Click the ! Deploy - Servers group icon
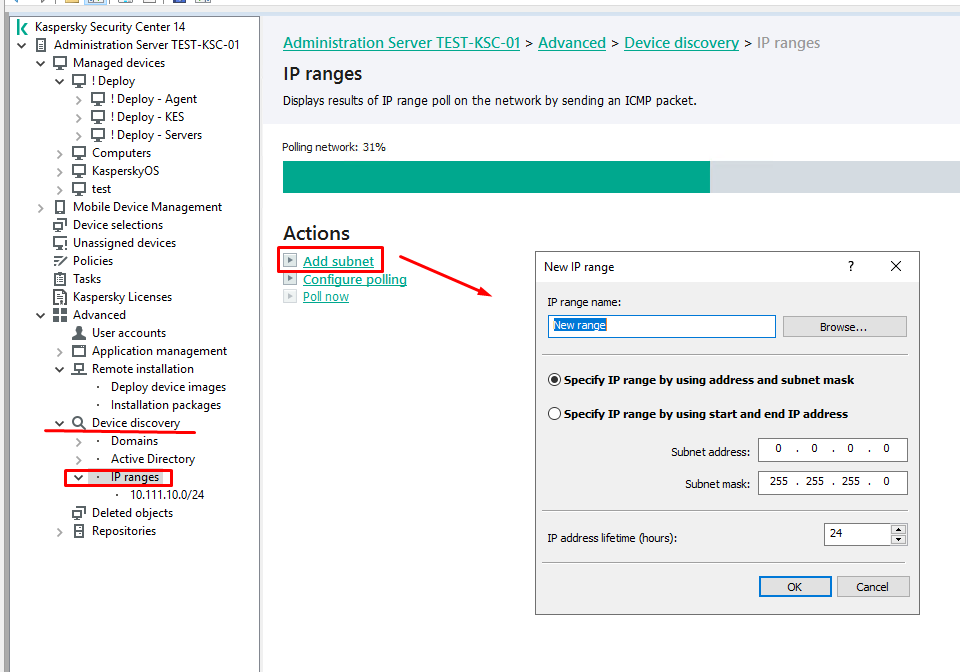The width and height of the screenshot is (960, 672). click(x=98, y=135)
